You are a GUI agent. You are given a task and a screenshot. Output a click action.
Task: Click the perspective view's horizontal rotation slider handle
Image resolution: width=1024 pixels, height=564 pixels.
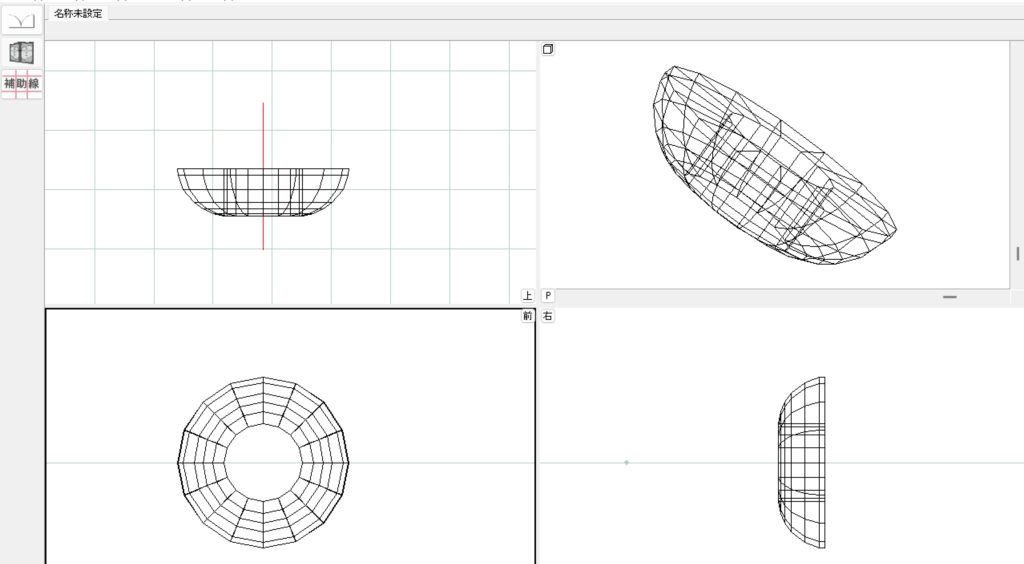[x=949, y=297]
